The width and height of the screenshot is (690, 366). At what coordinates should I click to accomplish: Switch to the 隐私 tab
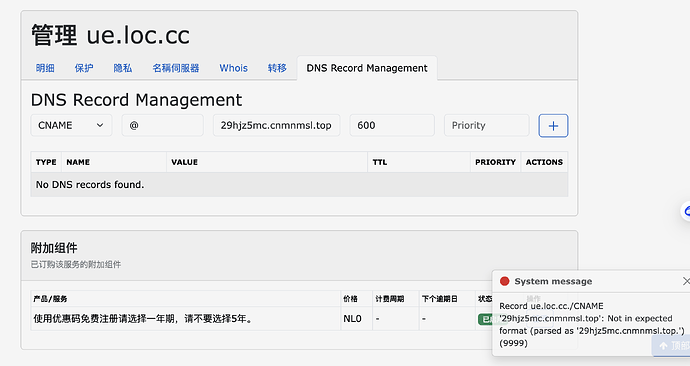pos(122,68)
